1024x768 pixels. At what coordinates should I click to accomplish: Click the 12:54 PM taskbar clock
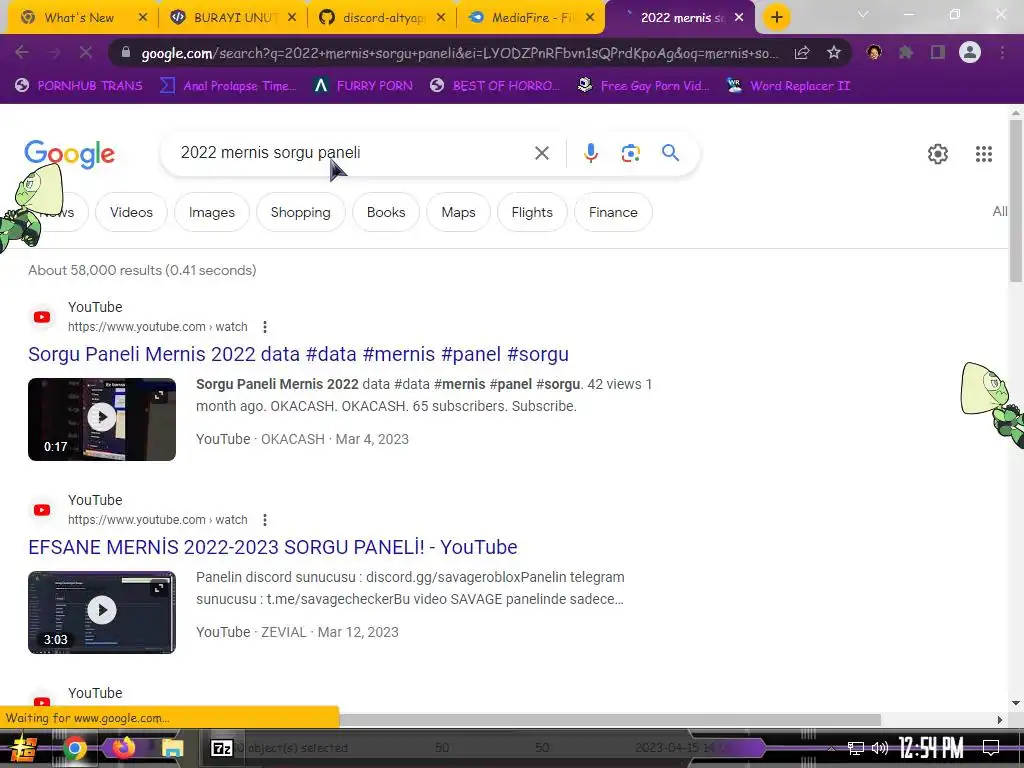(931, 748)
